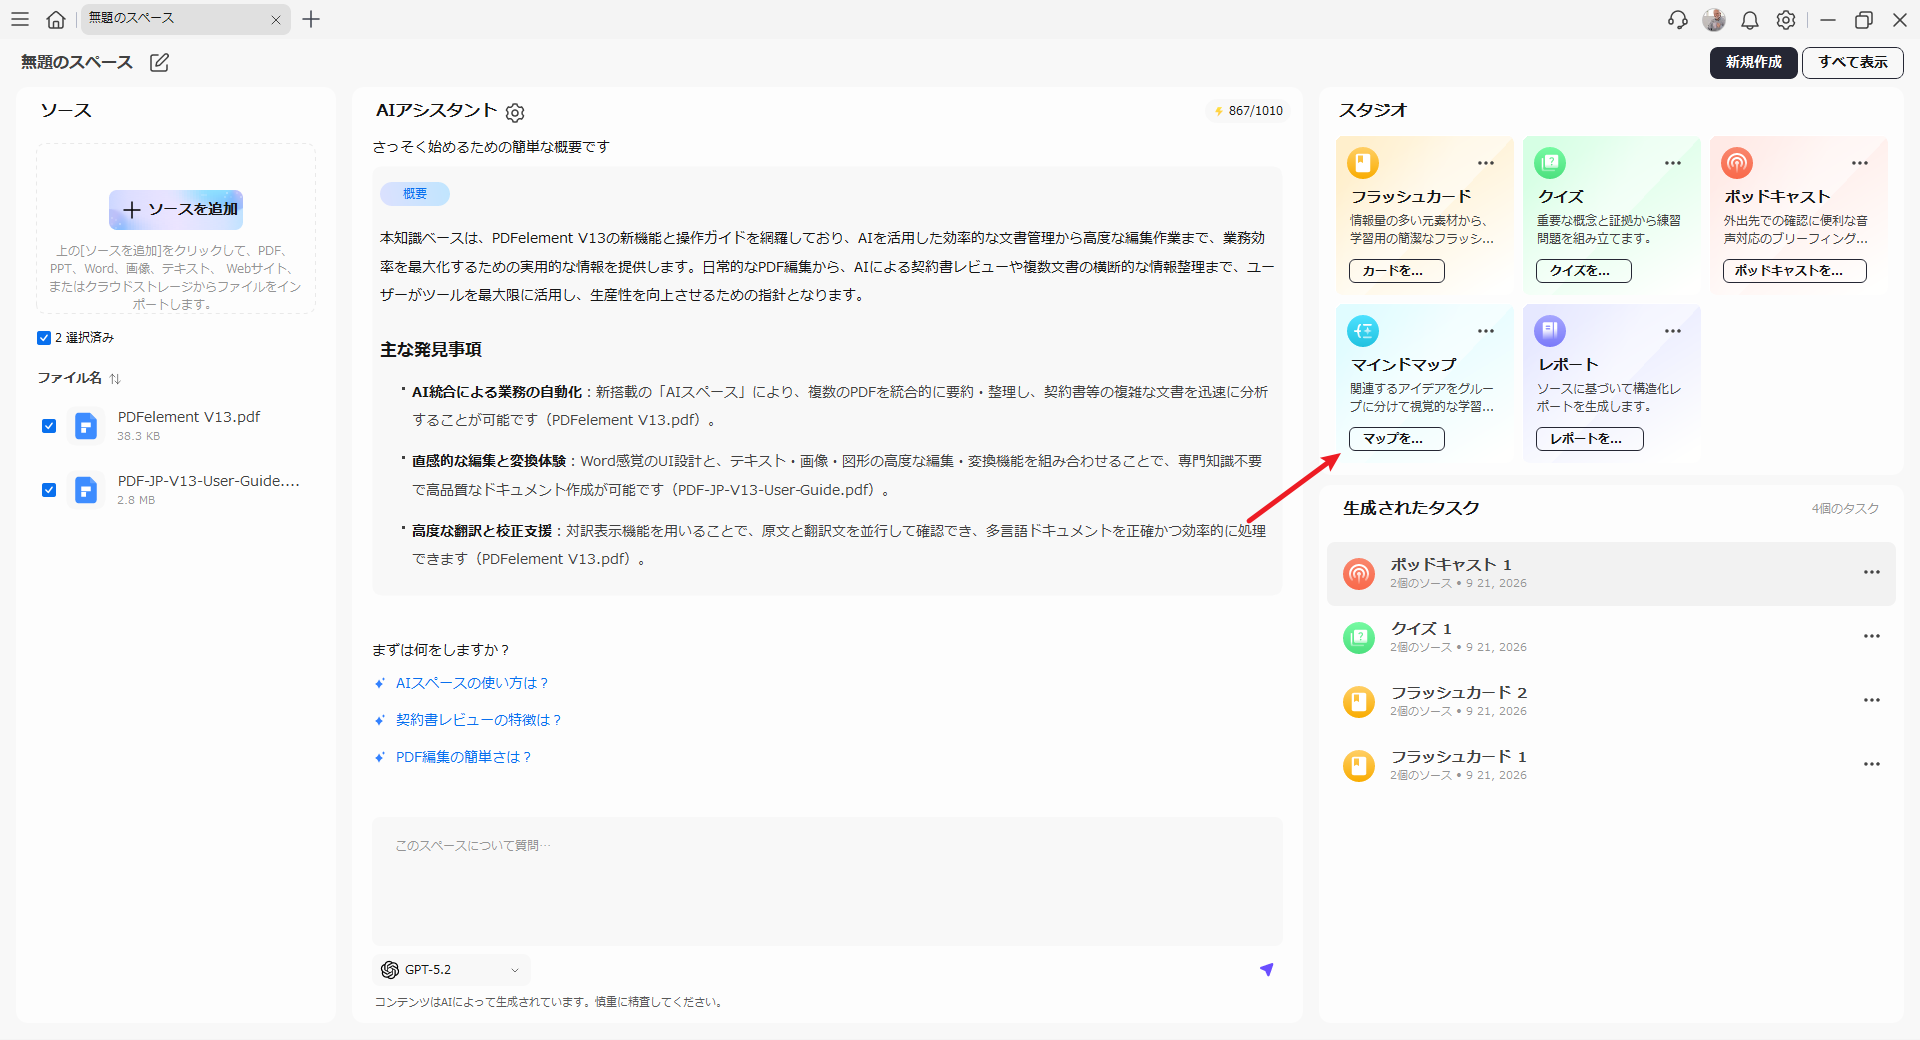Open a new tab with the plus icon
This screenshot has width=1920, height=1040.
311,19
